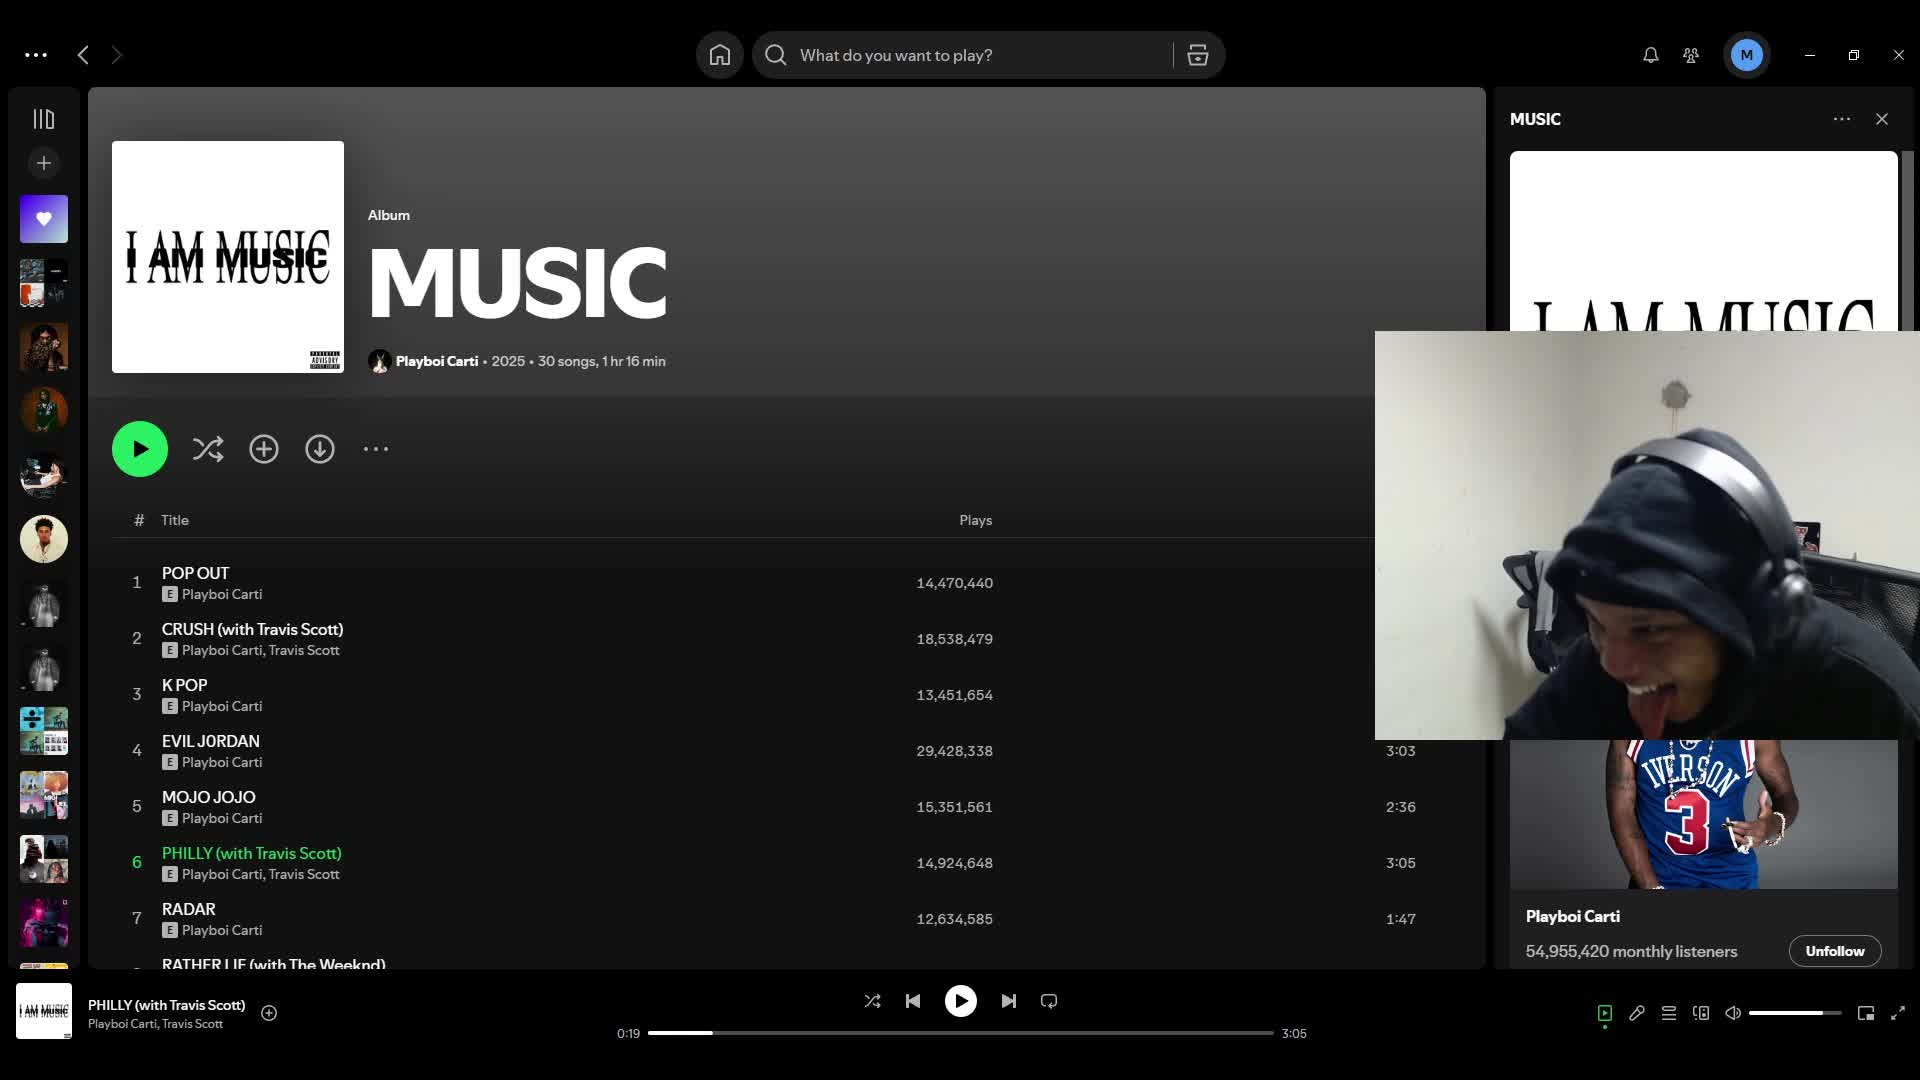Click the Plays column header
This screenshot has height=1080, width=1920.
[975, 520]
